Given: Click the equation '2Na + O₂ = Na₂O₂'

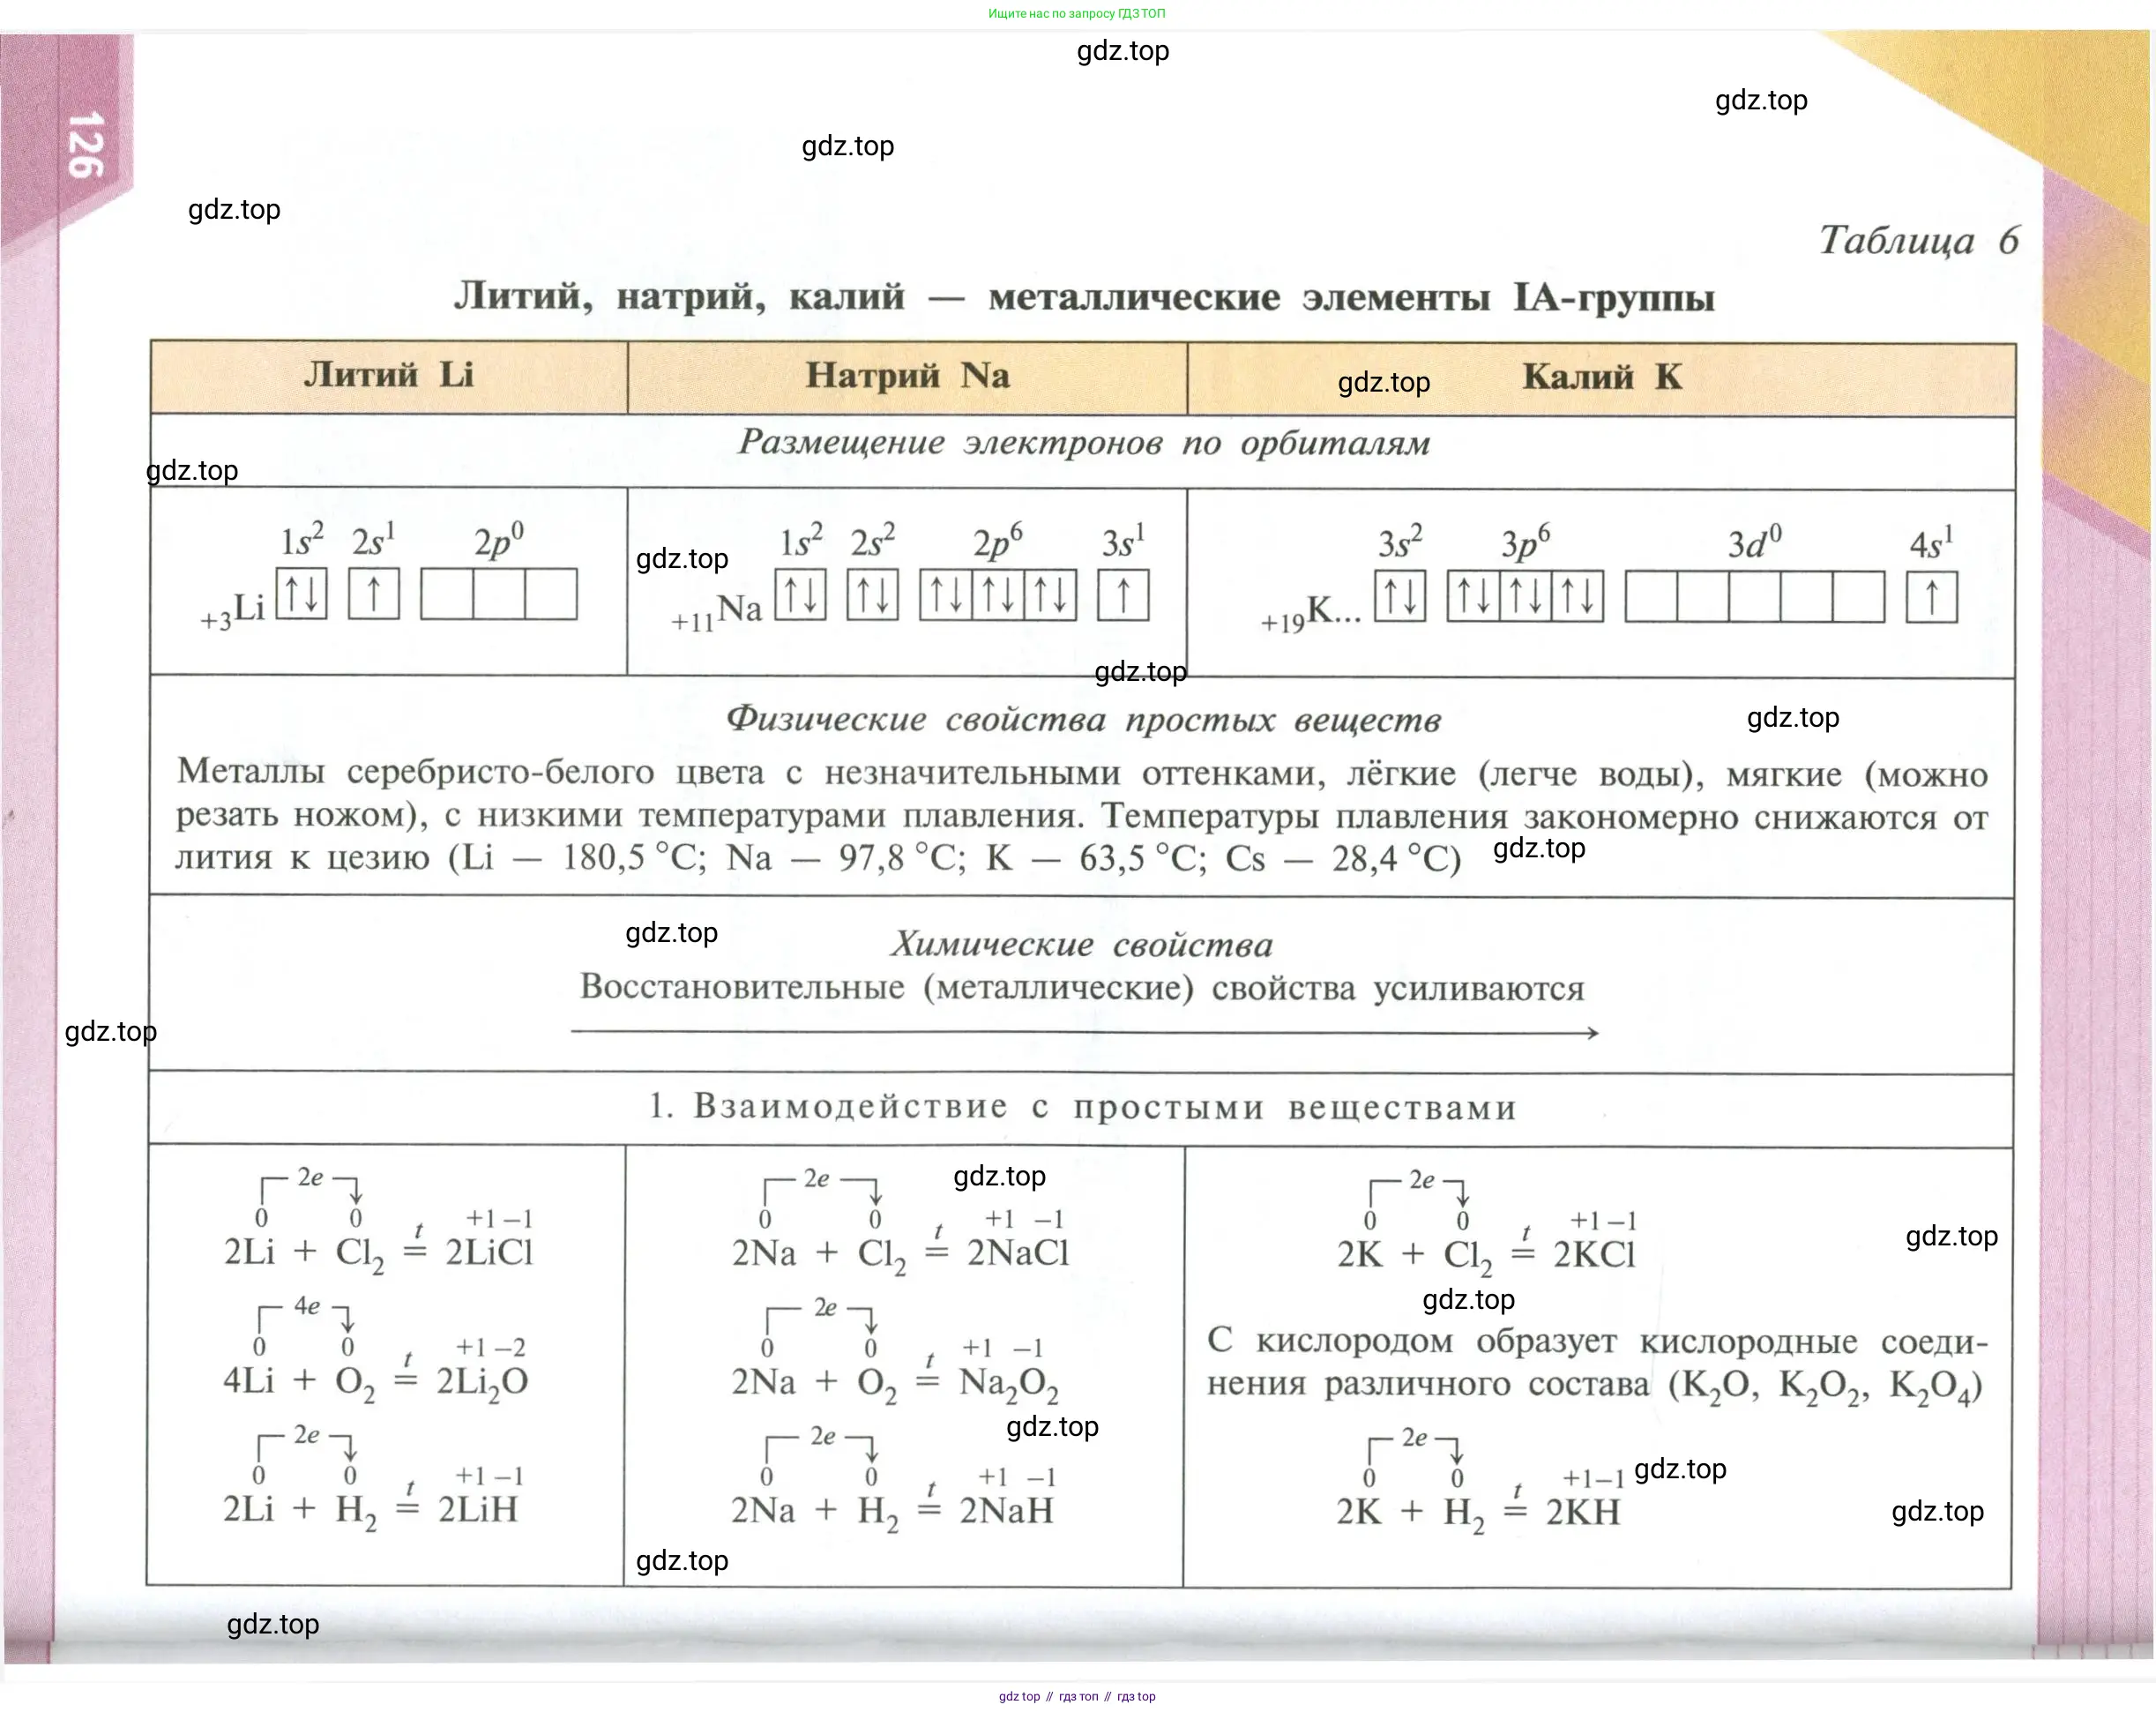Looking at the screenshot, I should click(x=895, y=1384).
